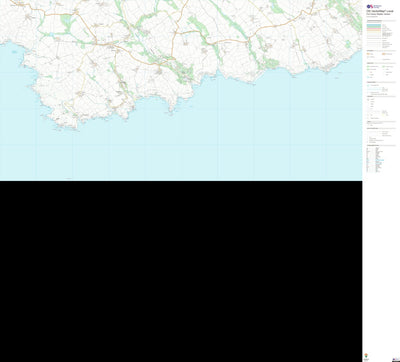Click the crest emblem beneath the legend
This screenshot has height=362, width=400.
click(x=367, y=356)
